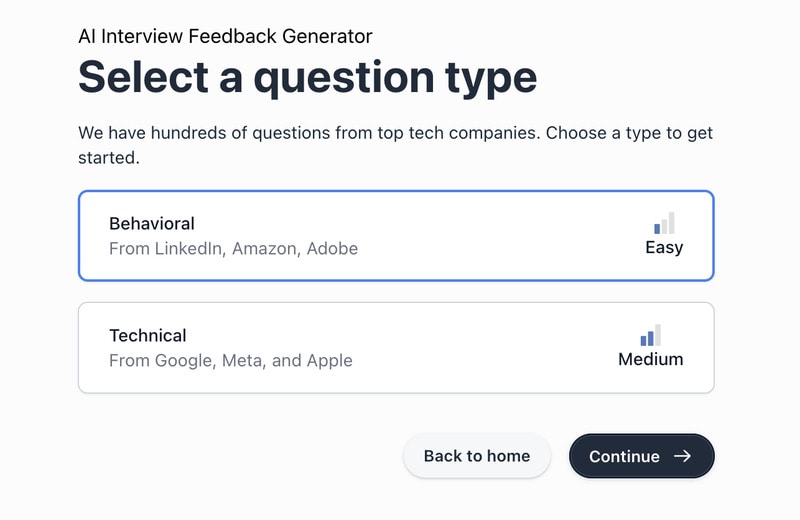Click the "Easy" difficulty label

664,248
